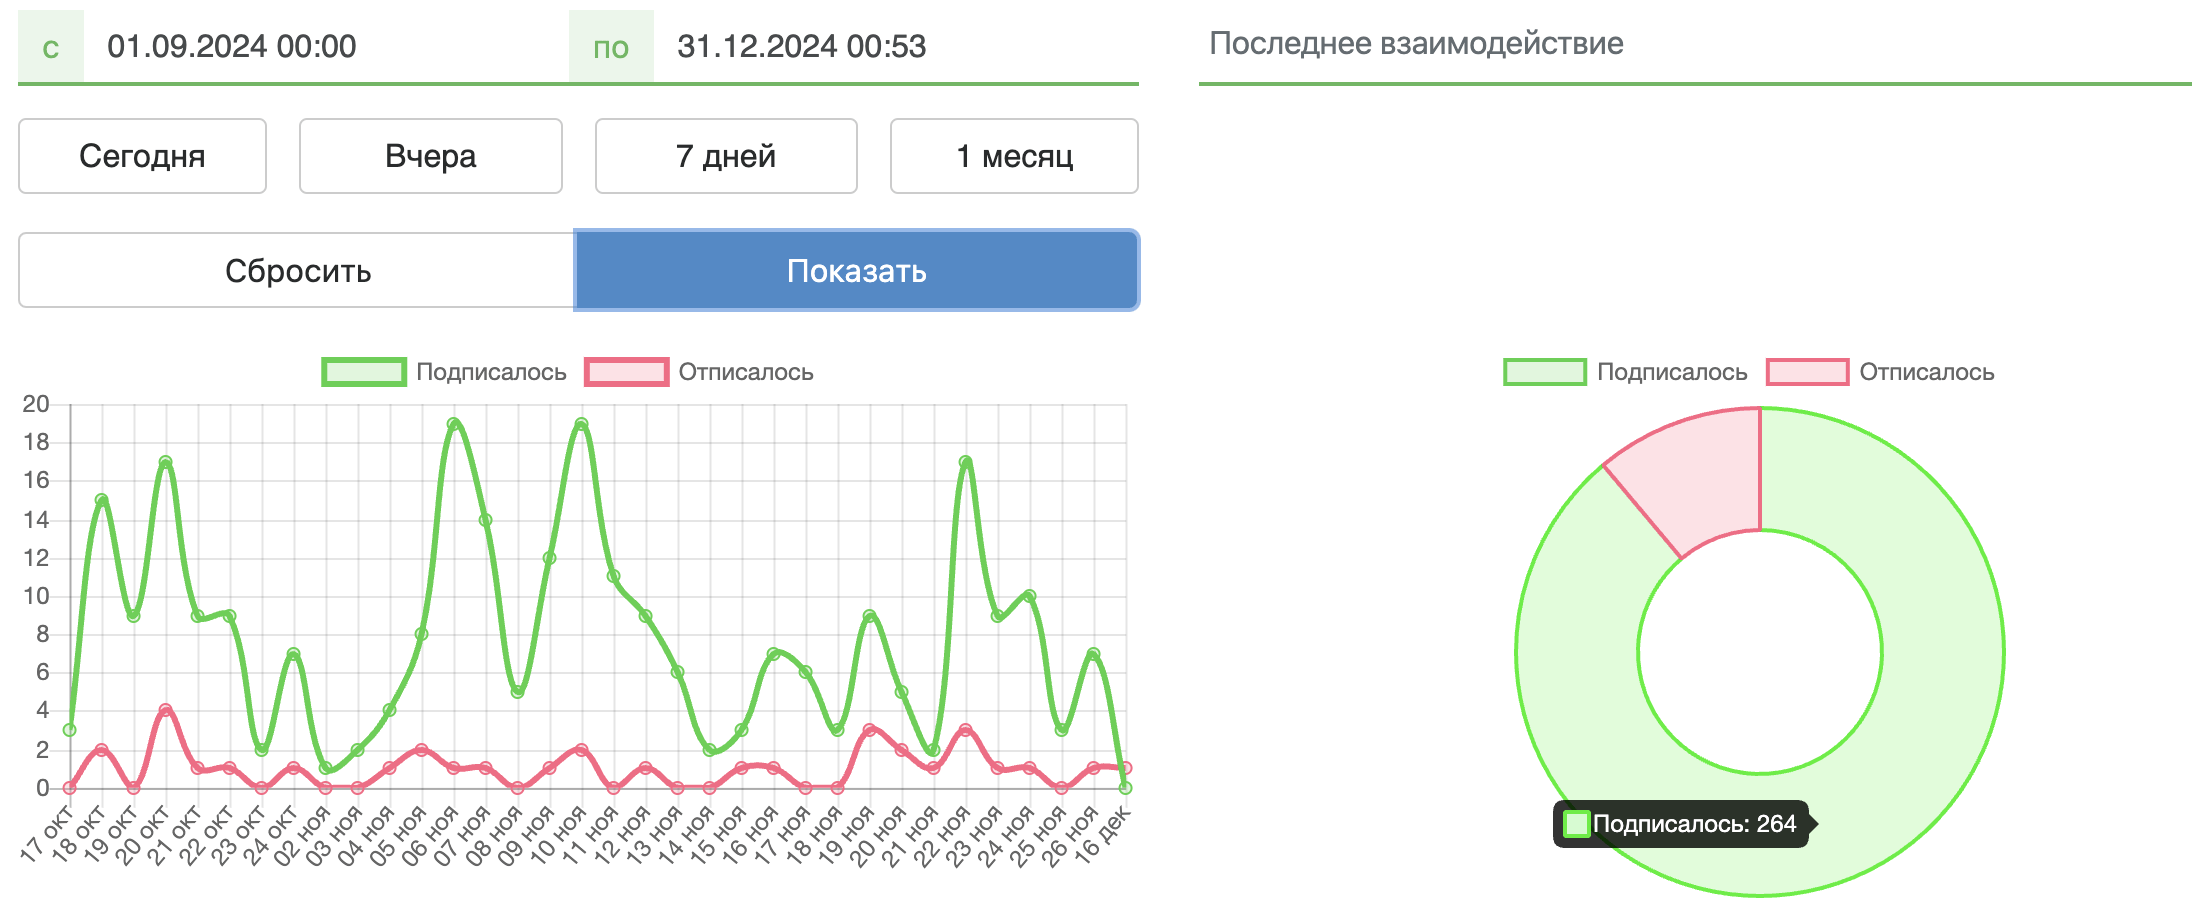The width and height of the screenshot is (2192, 914).
Task: Click the end date field showing 31.12.2024 00:53
Action: pos(896,47)
